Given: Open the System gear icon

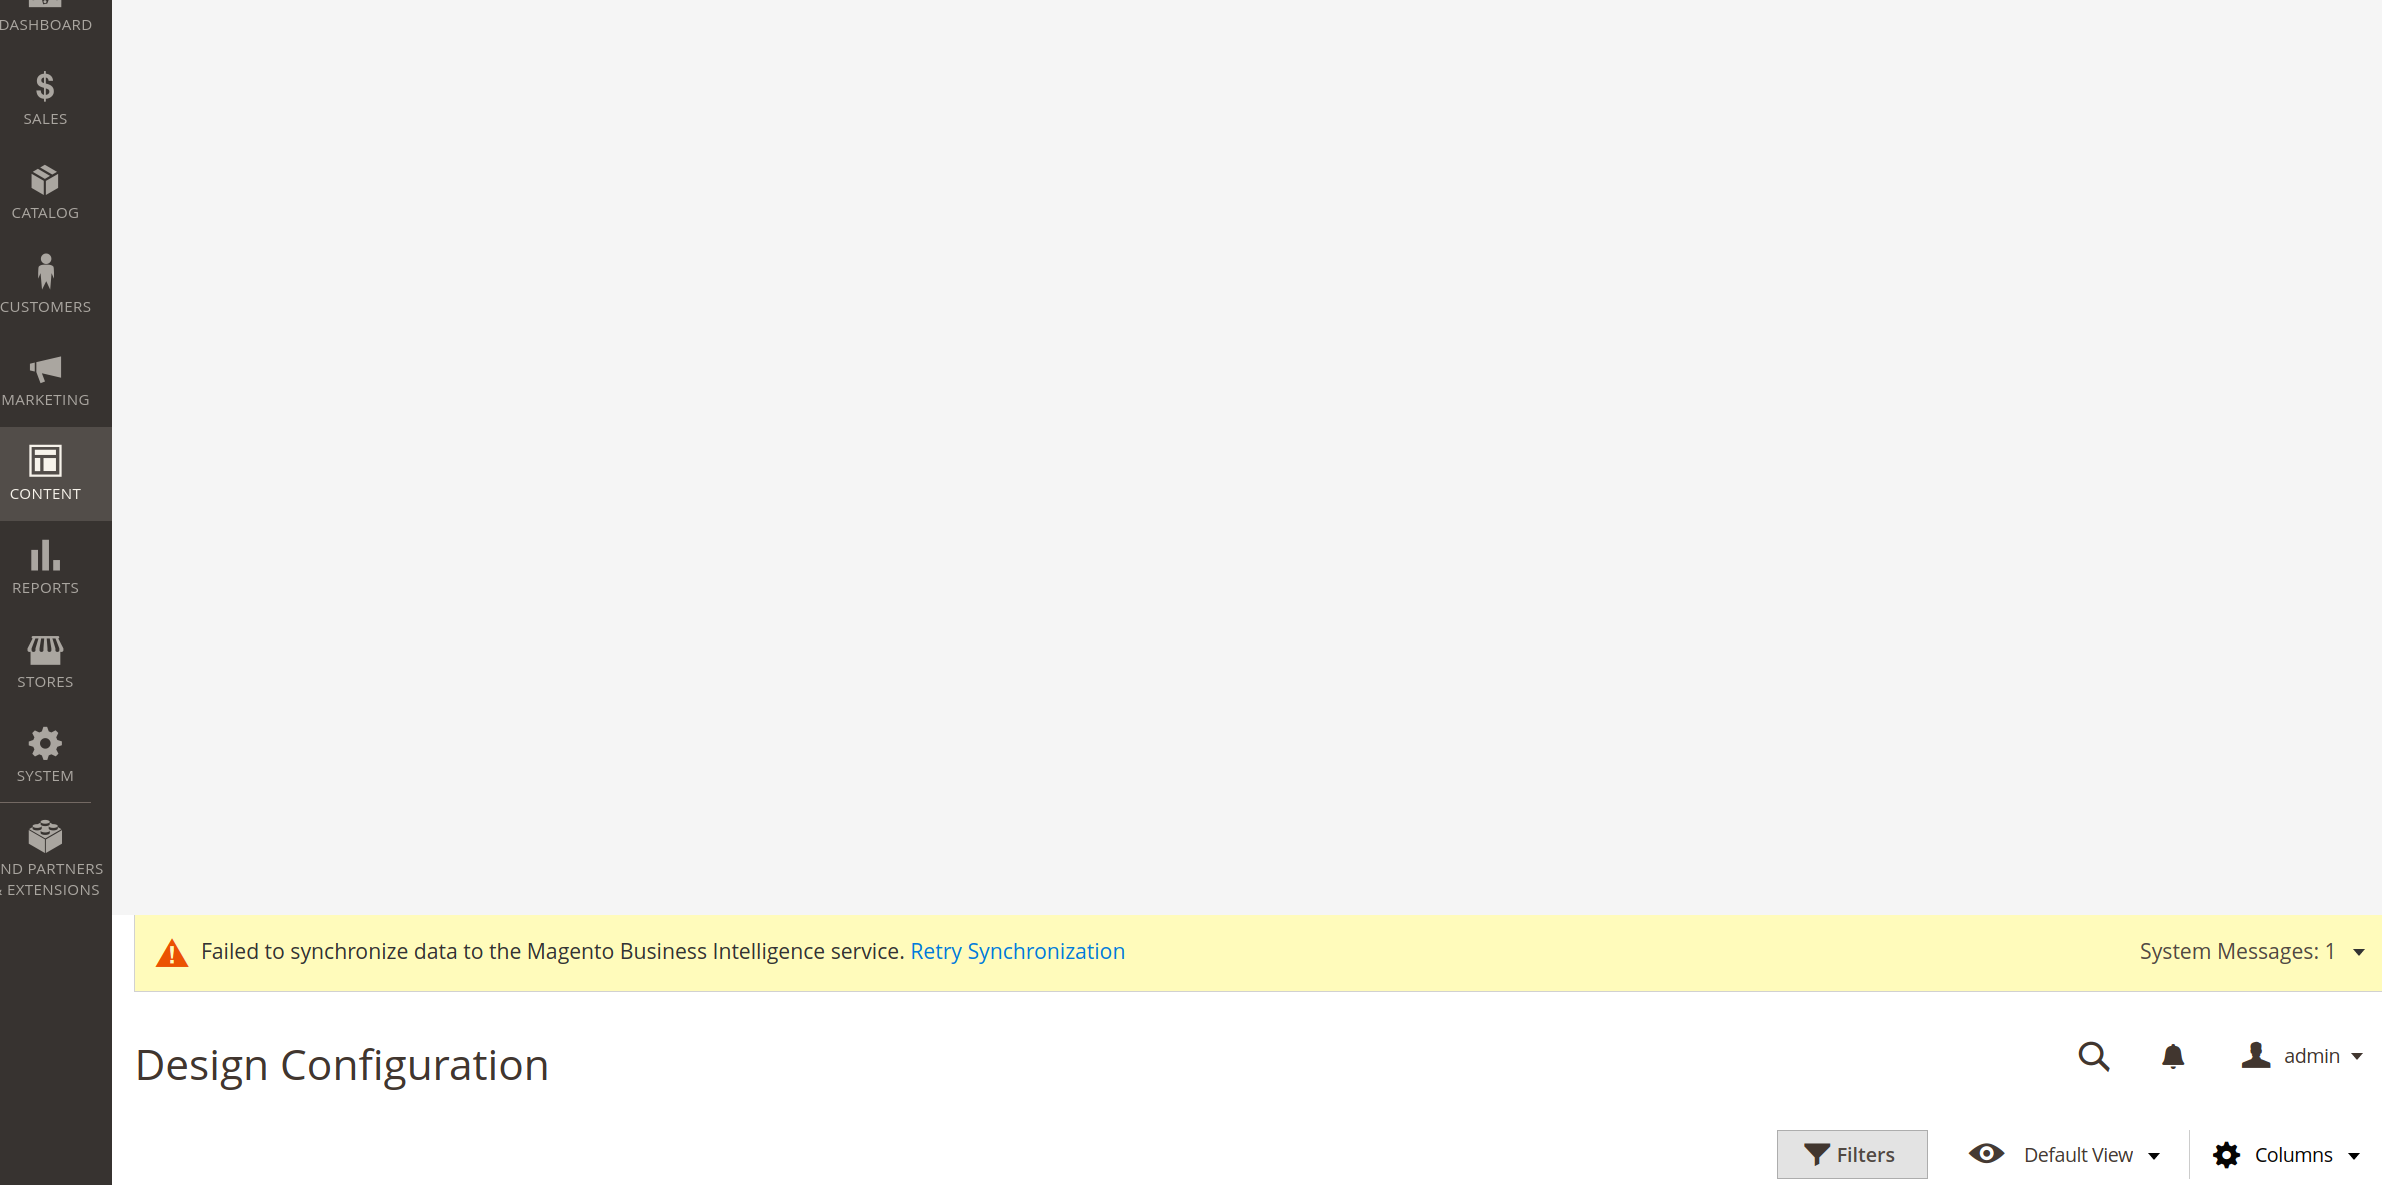Looking at the screenshot, I should pyautogui.click(x=45, y=751).
